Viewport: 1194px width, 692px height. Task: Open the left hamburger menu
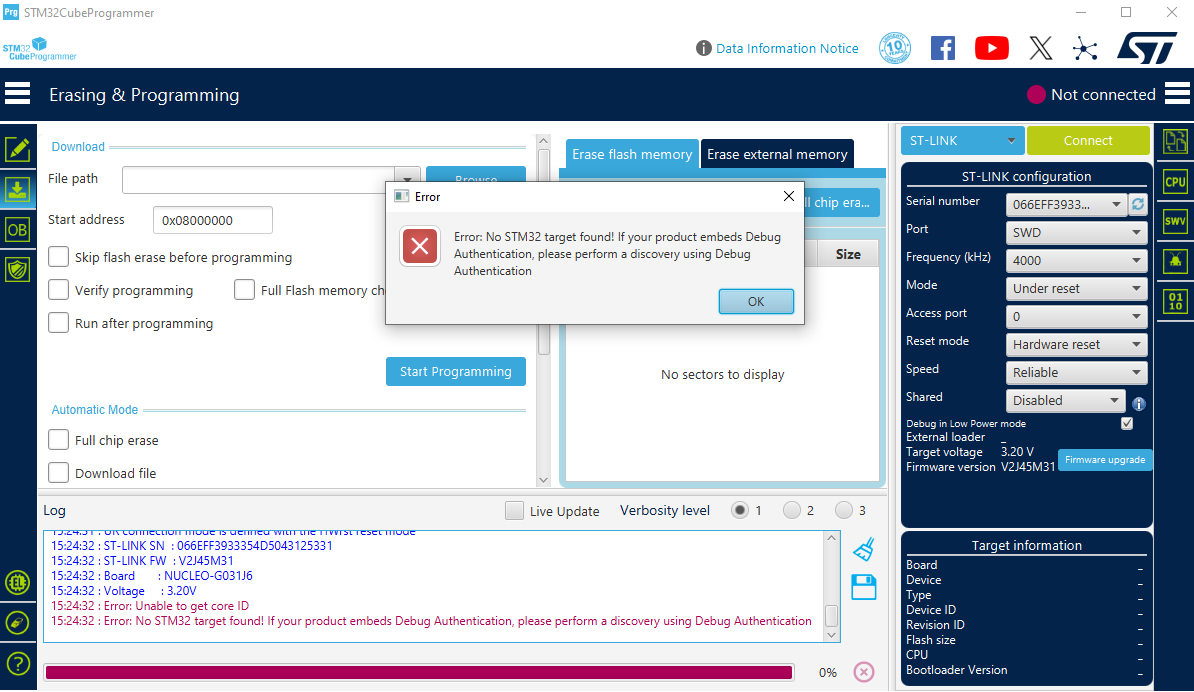(18, 94)
